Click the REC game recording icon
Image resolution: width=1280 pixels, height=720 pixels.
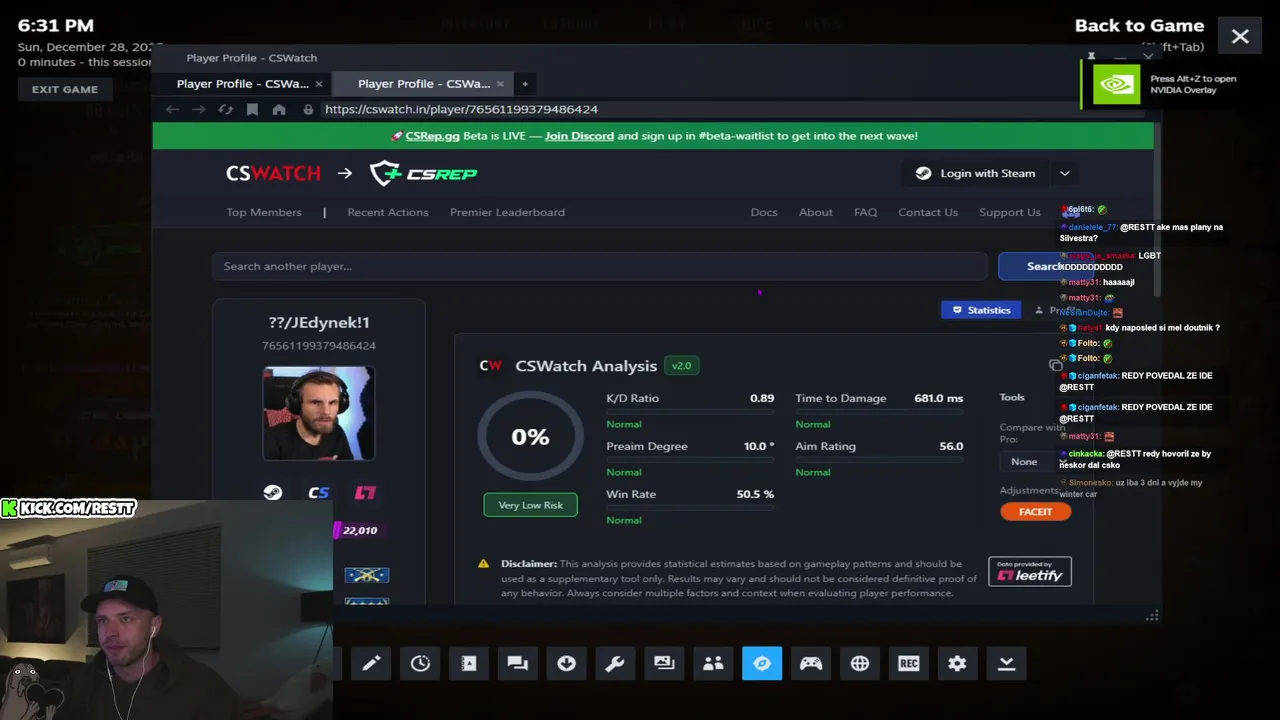pyautogui.click(x=908, y=663)
